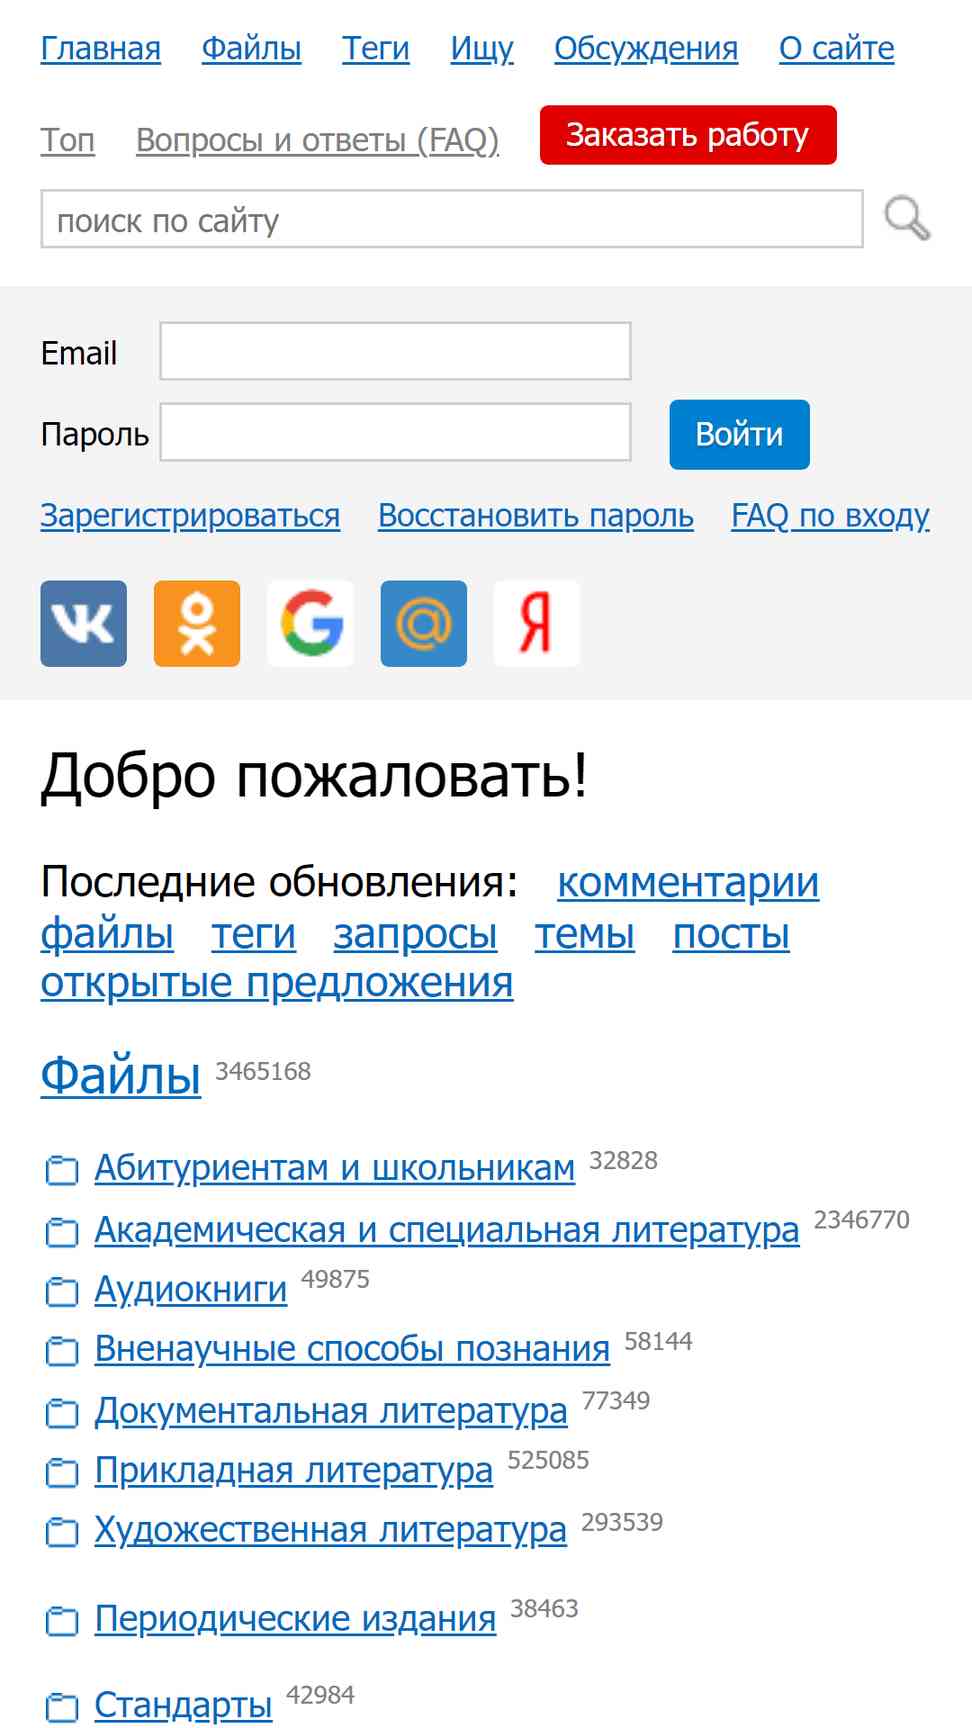Screen dimensions: 972x1728
Task: Click folder icon next to Прикладная литература
Action: click(62, 1472)
